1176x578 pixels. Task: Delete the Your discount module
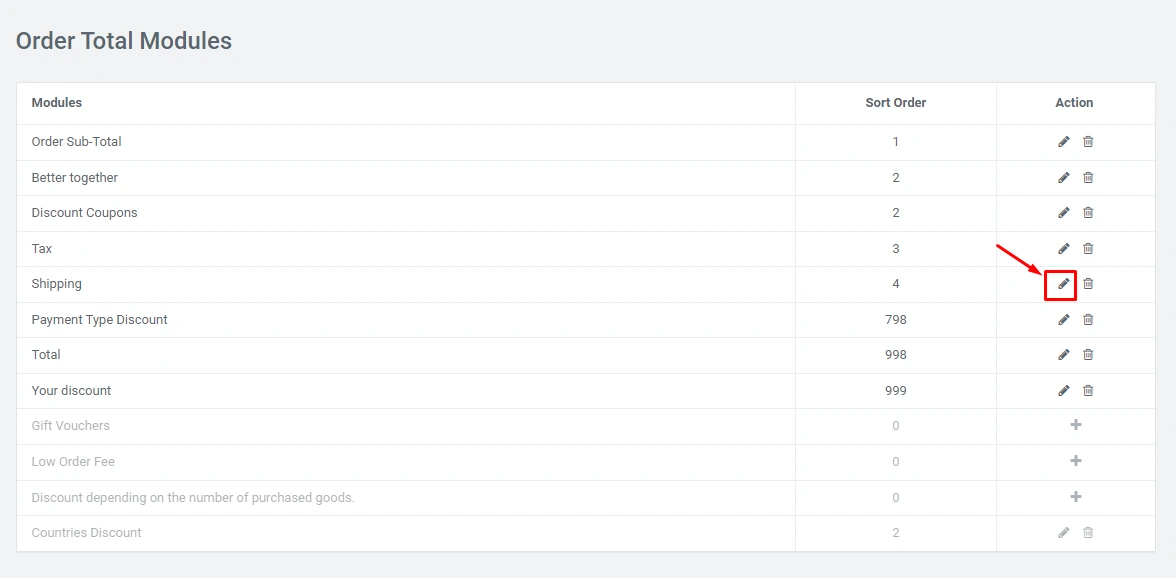click(1088, 391)
